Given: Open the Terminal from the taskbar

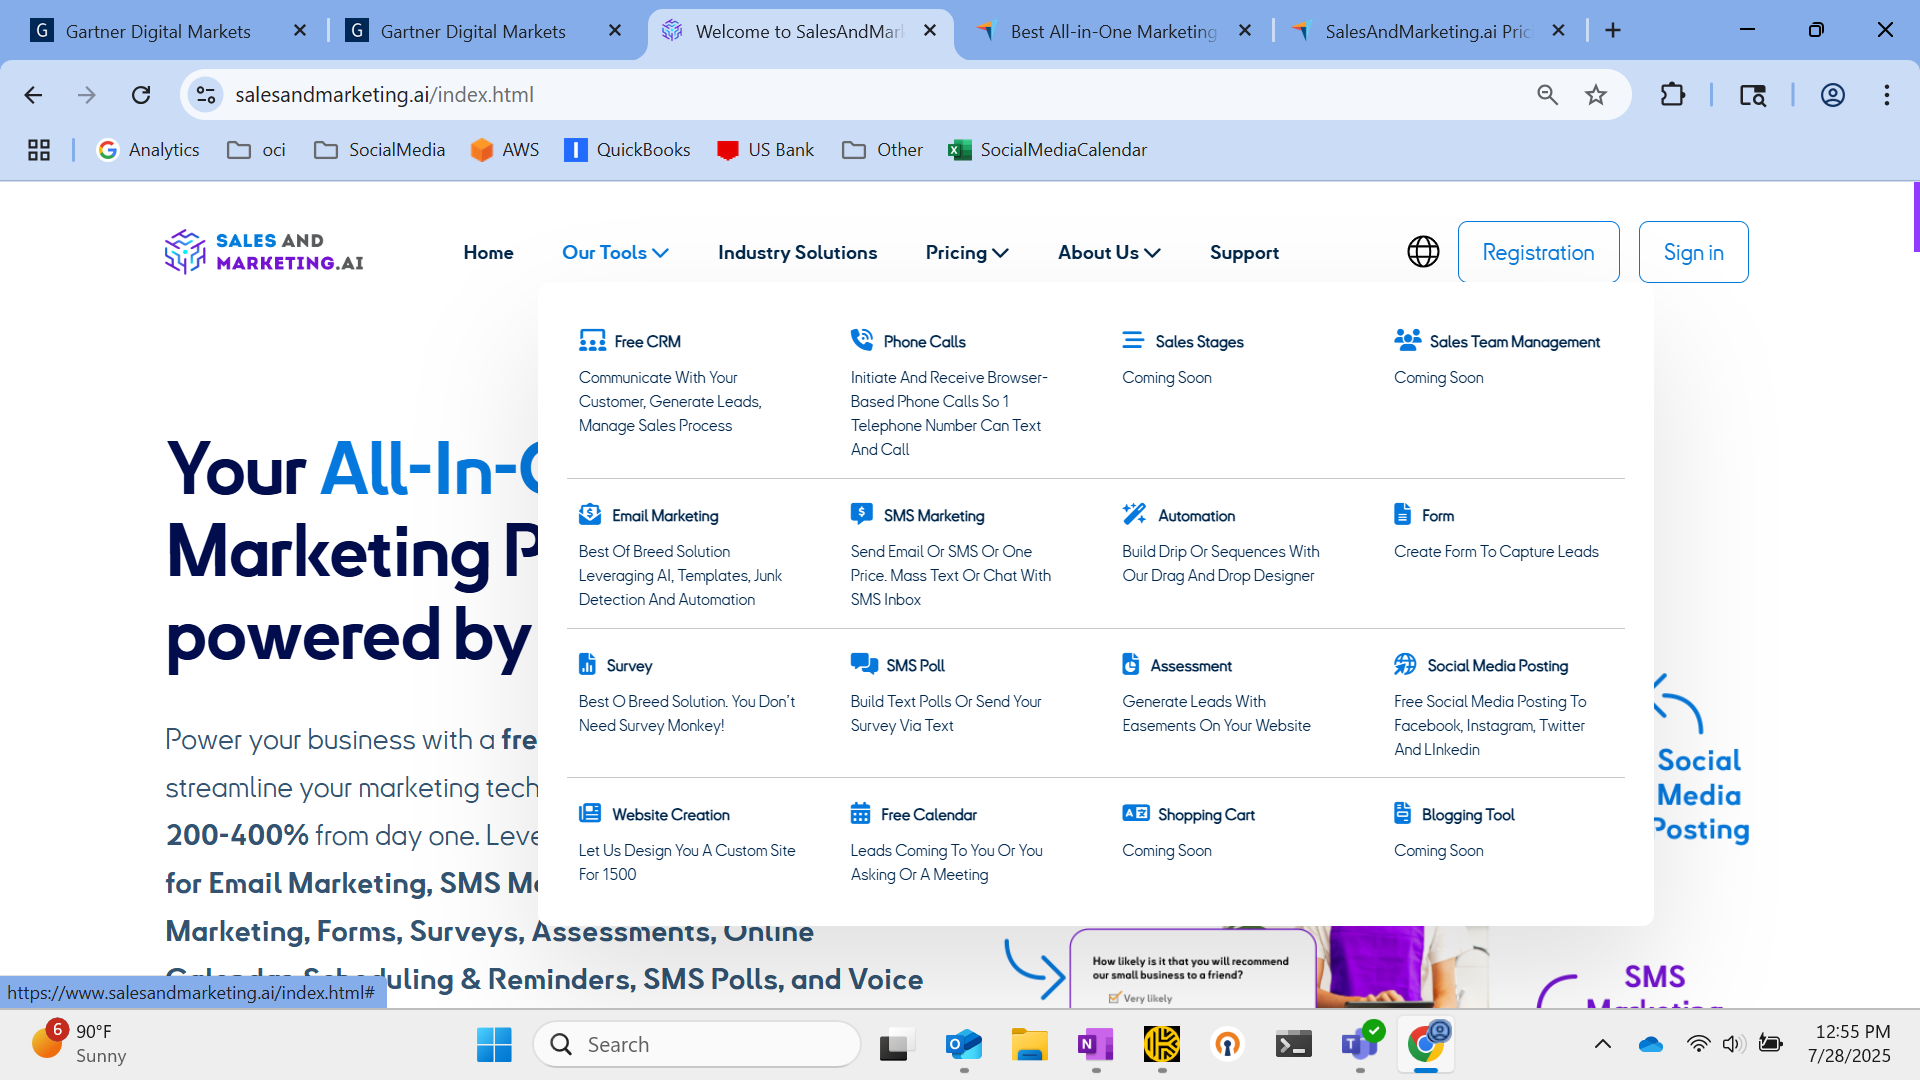Looking at the screenshot, I should [1293, 1043].
